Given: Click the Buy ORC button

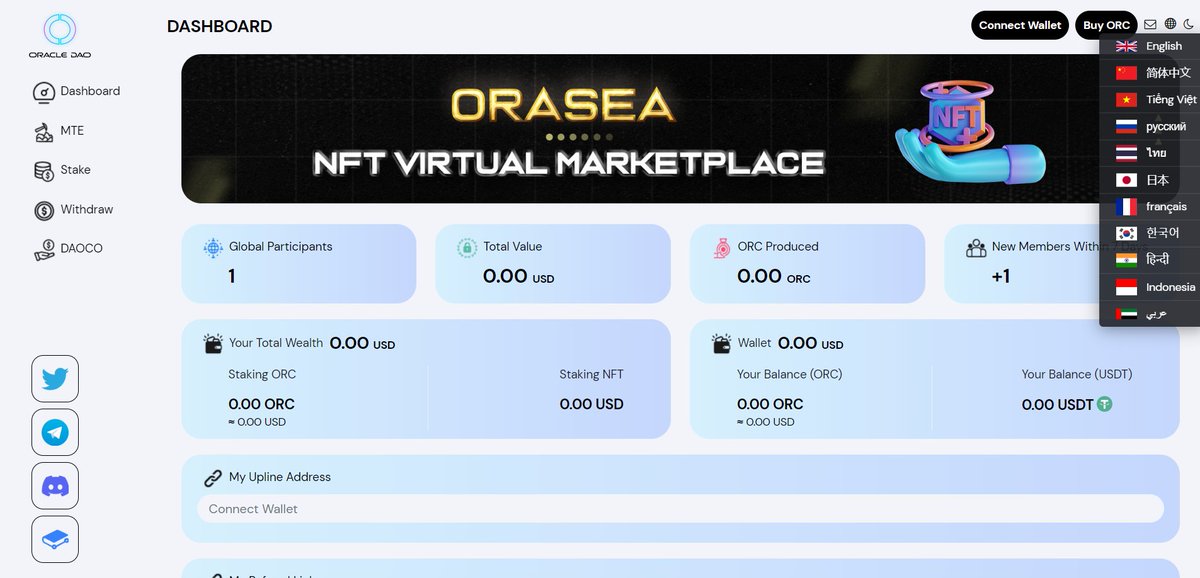Looking at the screenshot, I should [1106, 25].
